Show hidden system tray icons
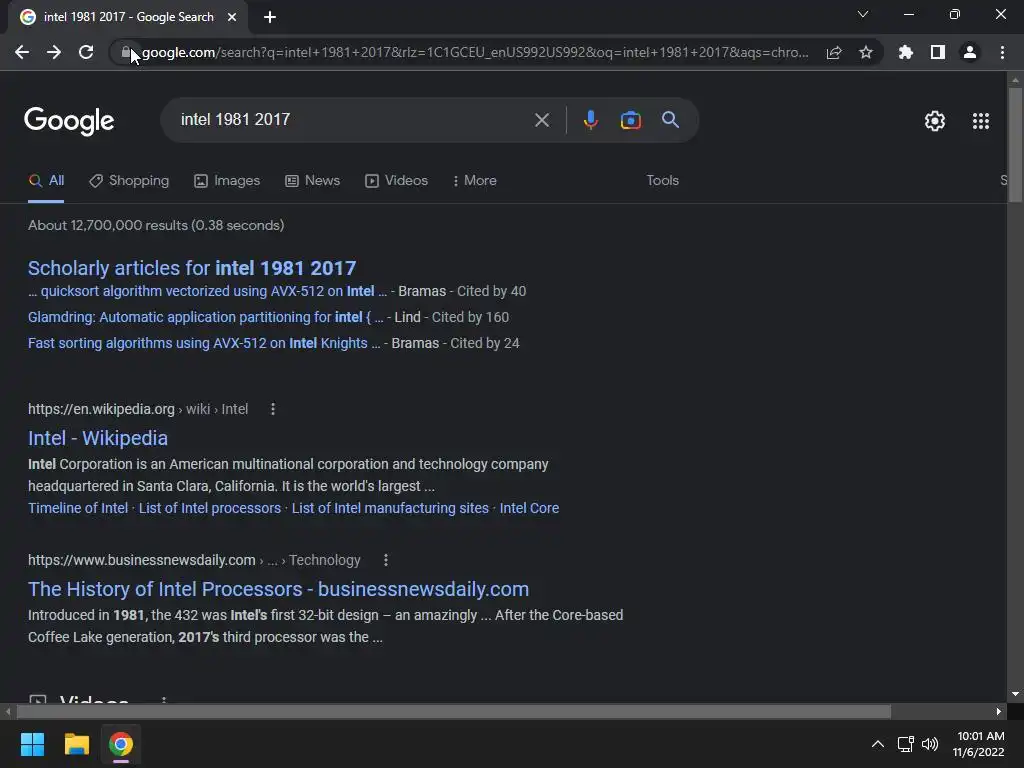The width and height of the screenshot is (1024, 768). pyautogui.click(x=878, y=744)
